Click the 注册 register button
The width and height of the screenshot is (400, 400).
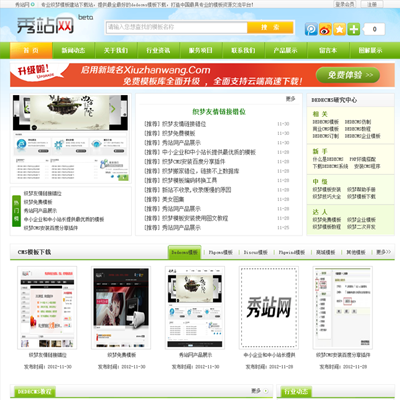click(372, 4)
